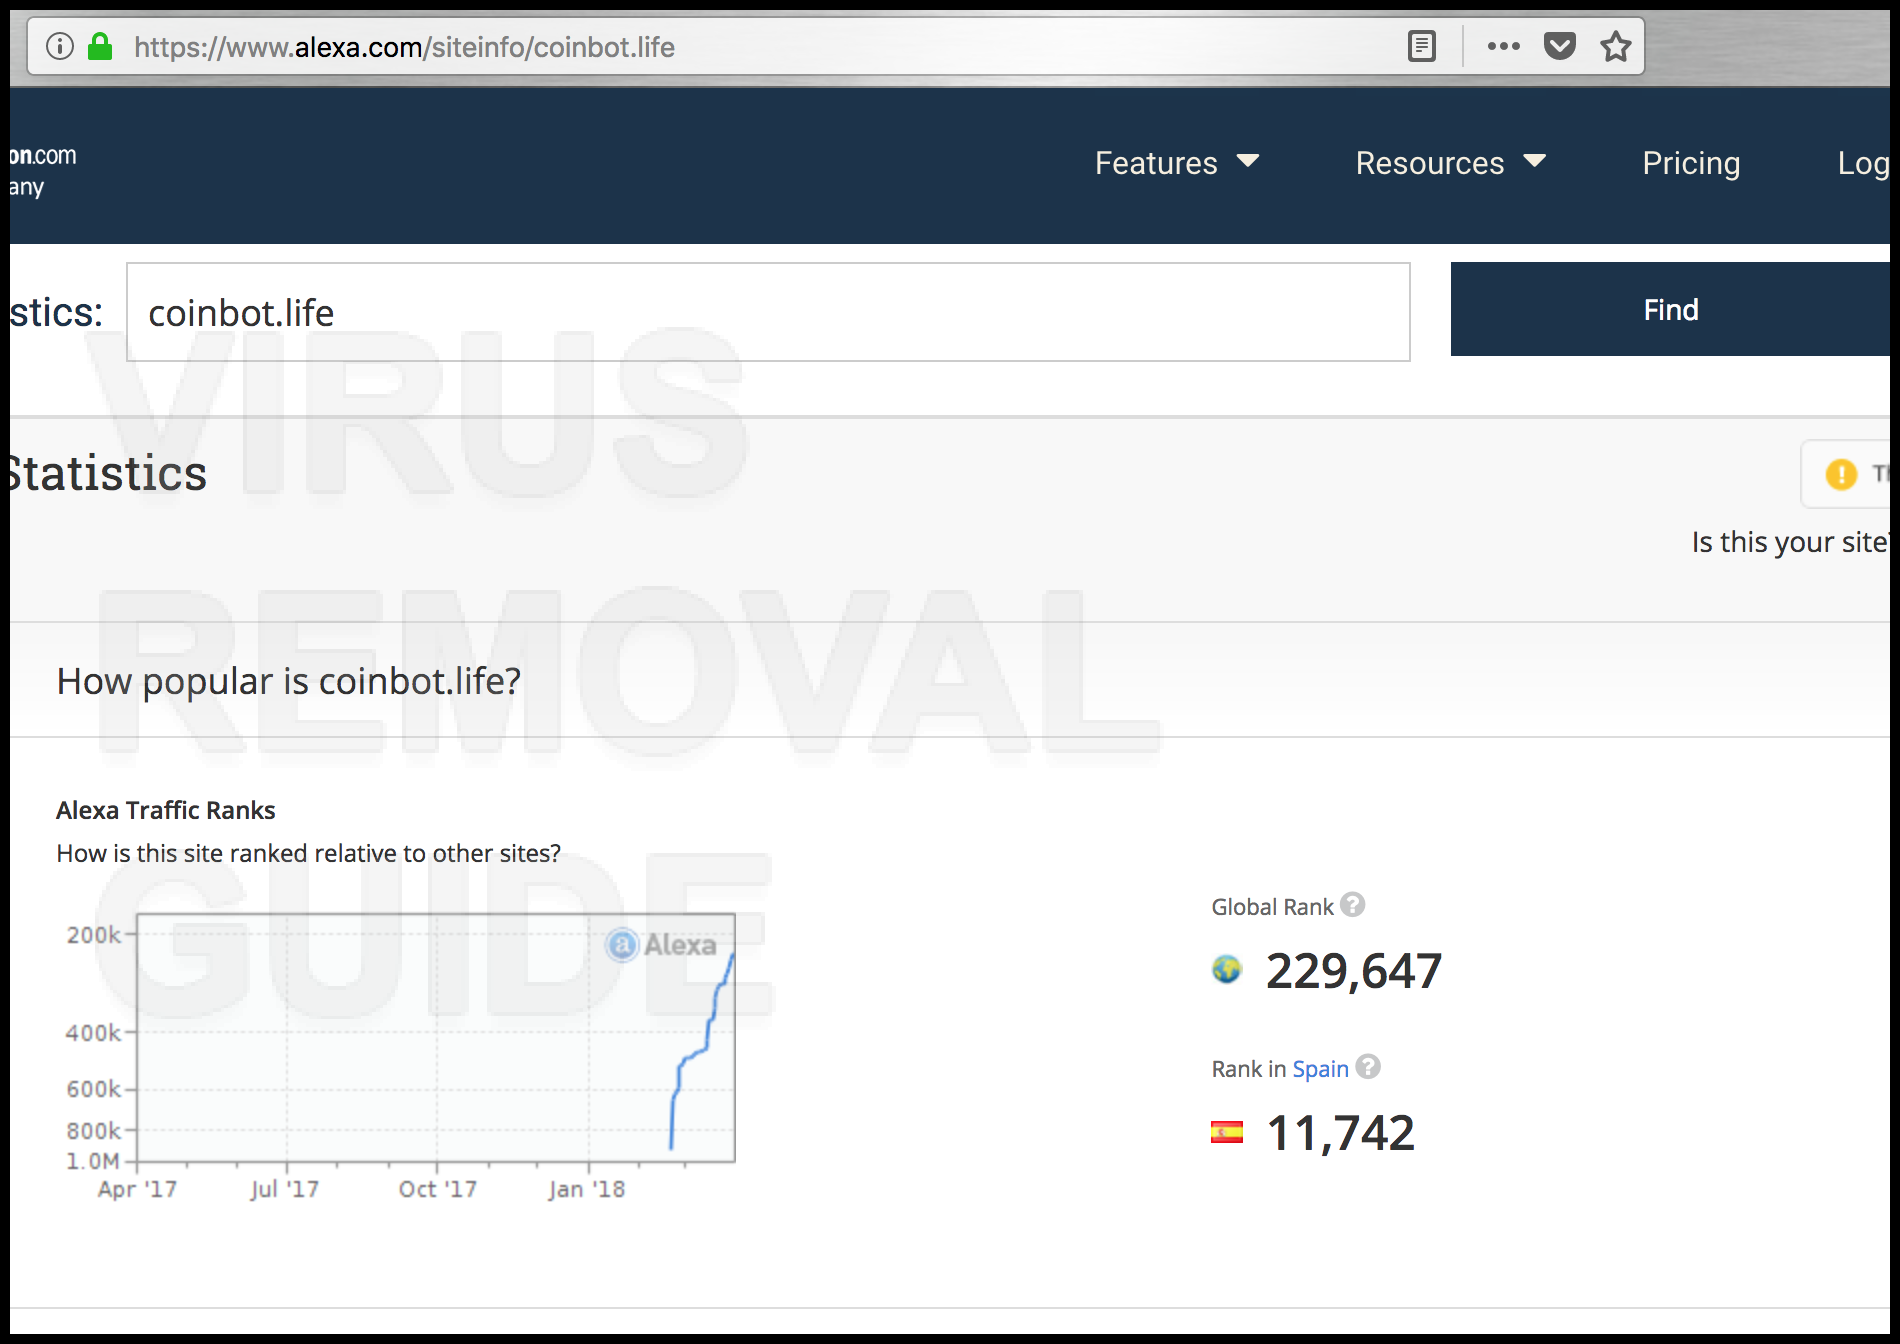The width and height of the screenshot is (1900, 1344).
Task: Open the page actions three-dots menu
Action: coord(1503,46)
